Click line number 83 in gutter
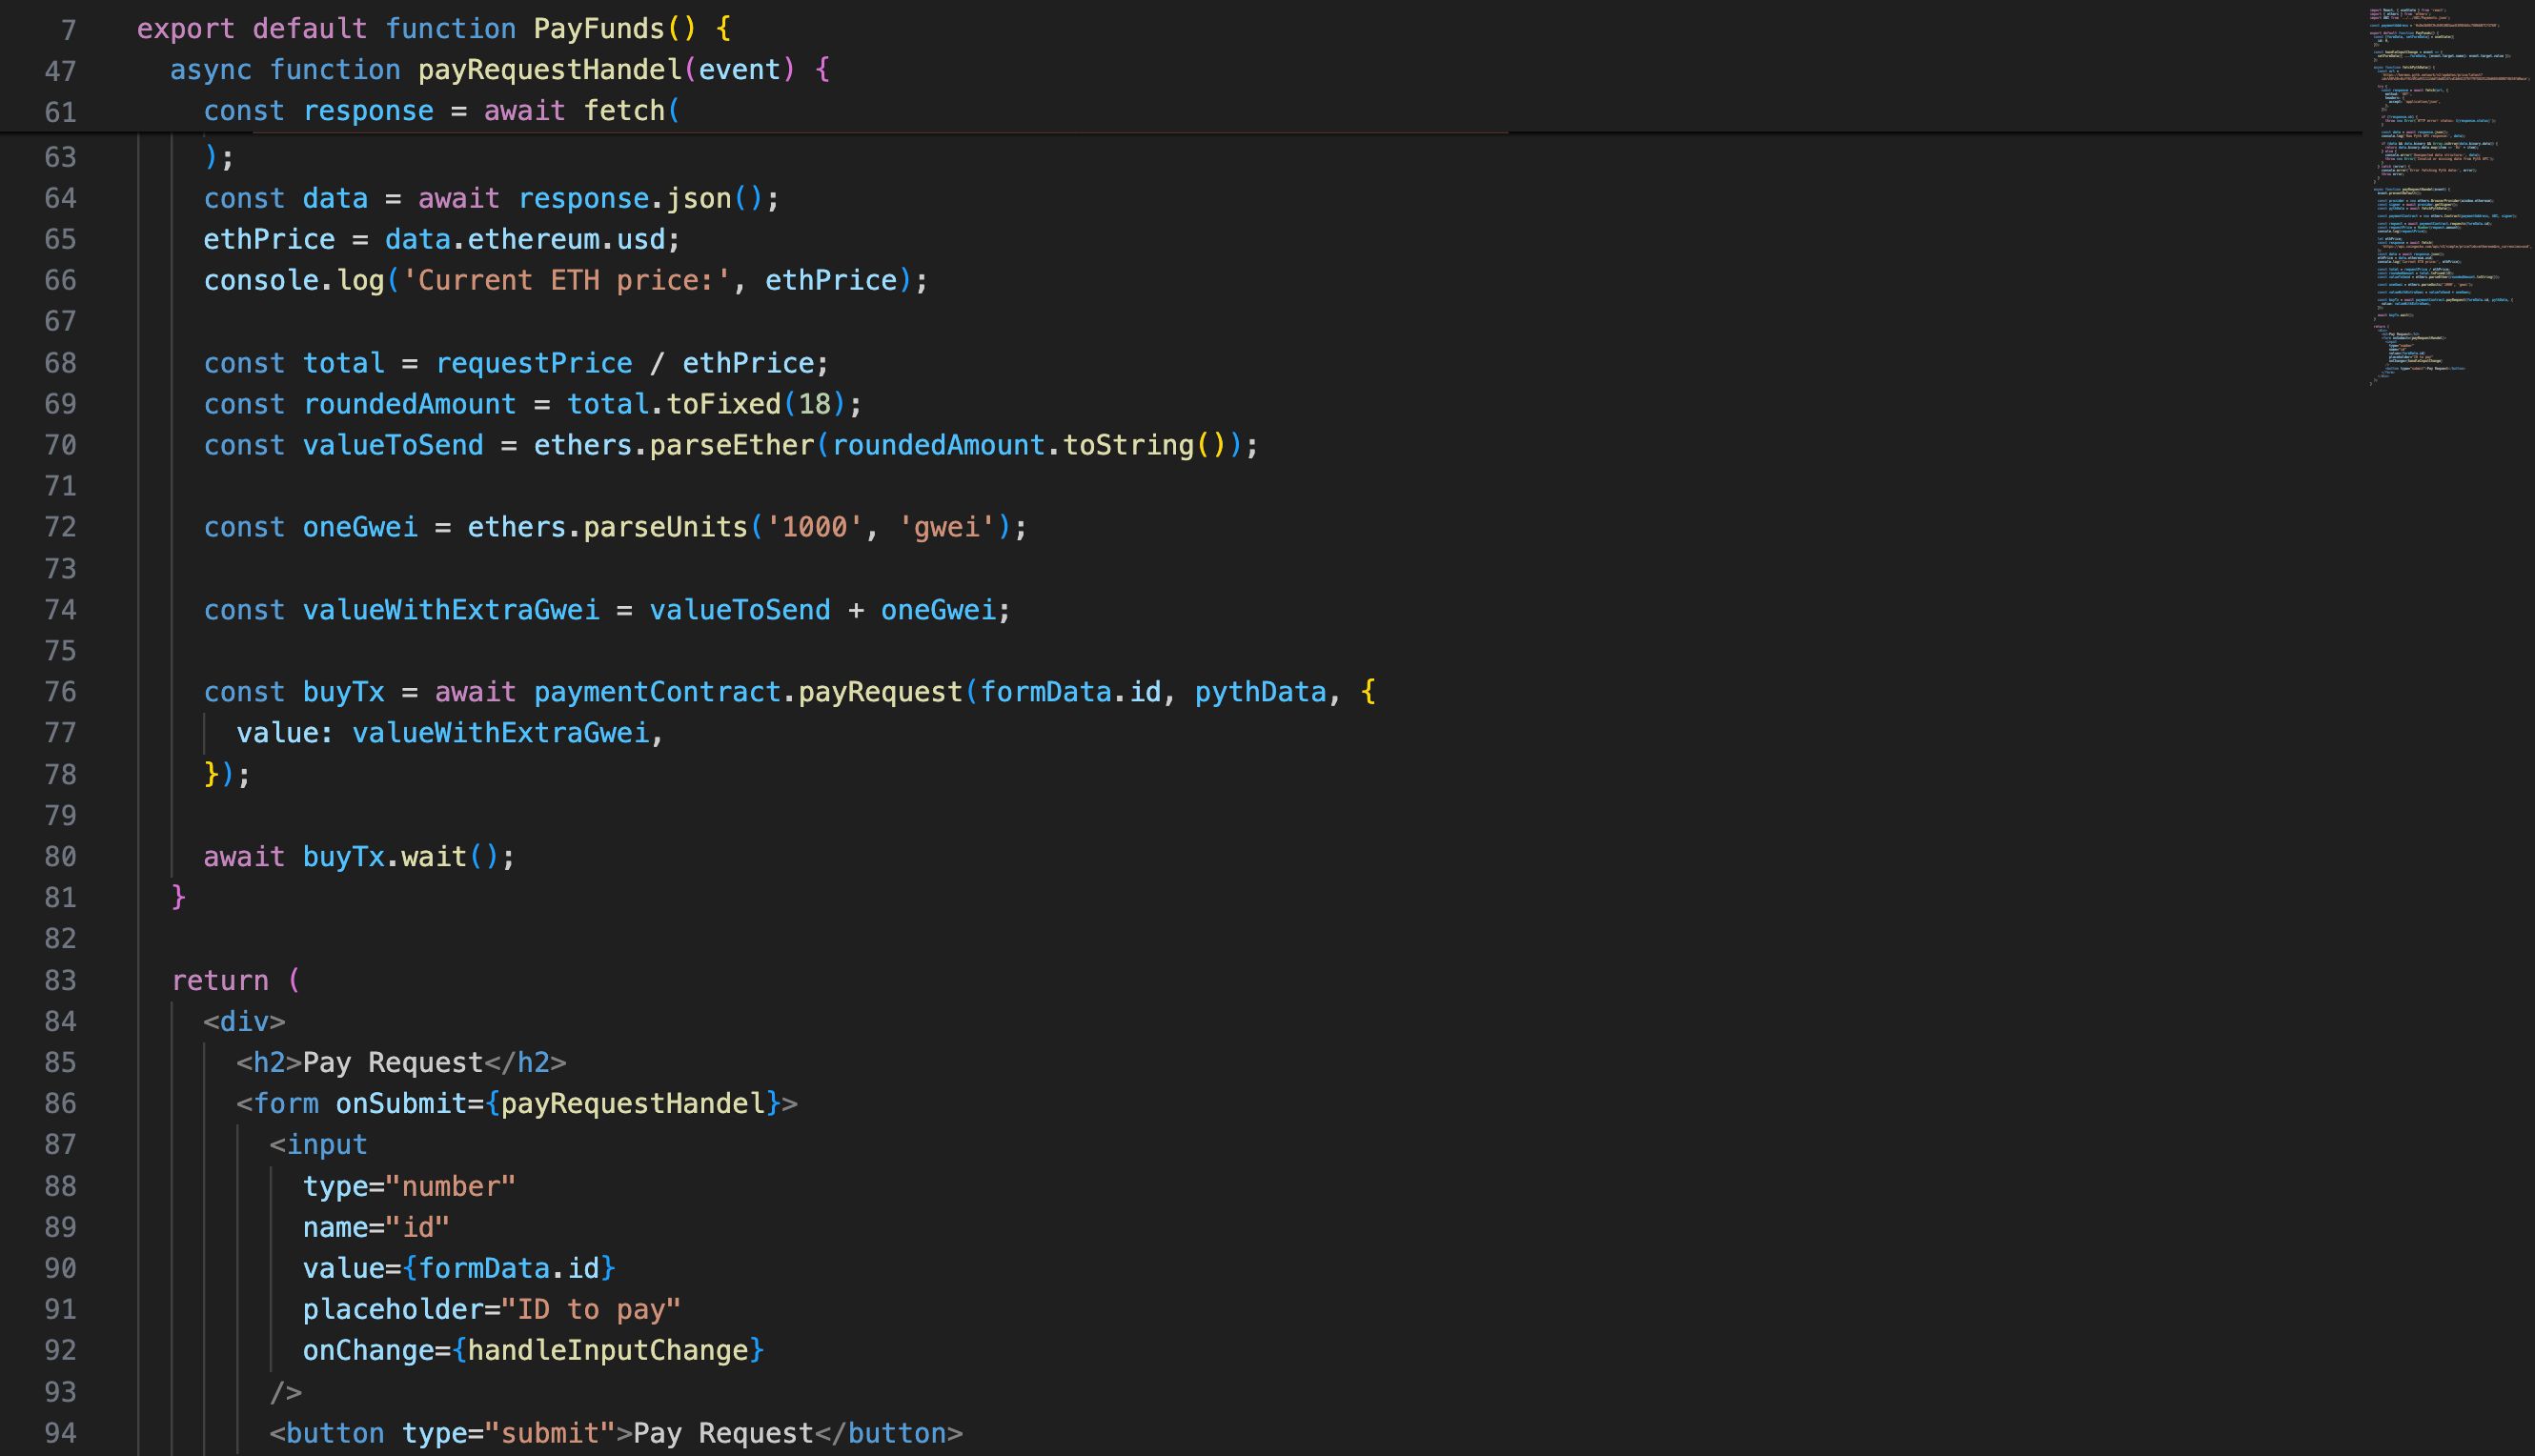2535x1456 pixels. click(60, 980)
